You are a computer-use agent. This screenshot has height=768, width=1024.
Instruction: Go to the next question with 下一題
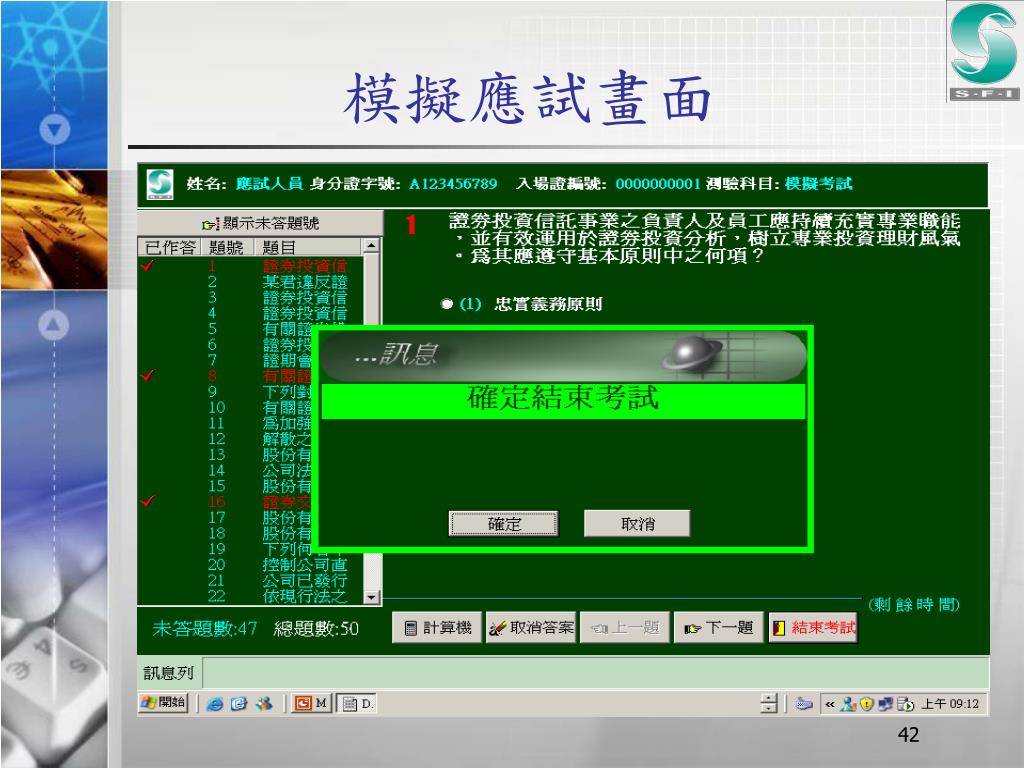[718, 628]
